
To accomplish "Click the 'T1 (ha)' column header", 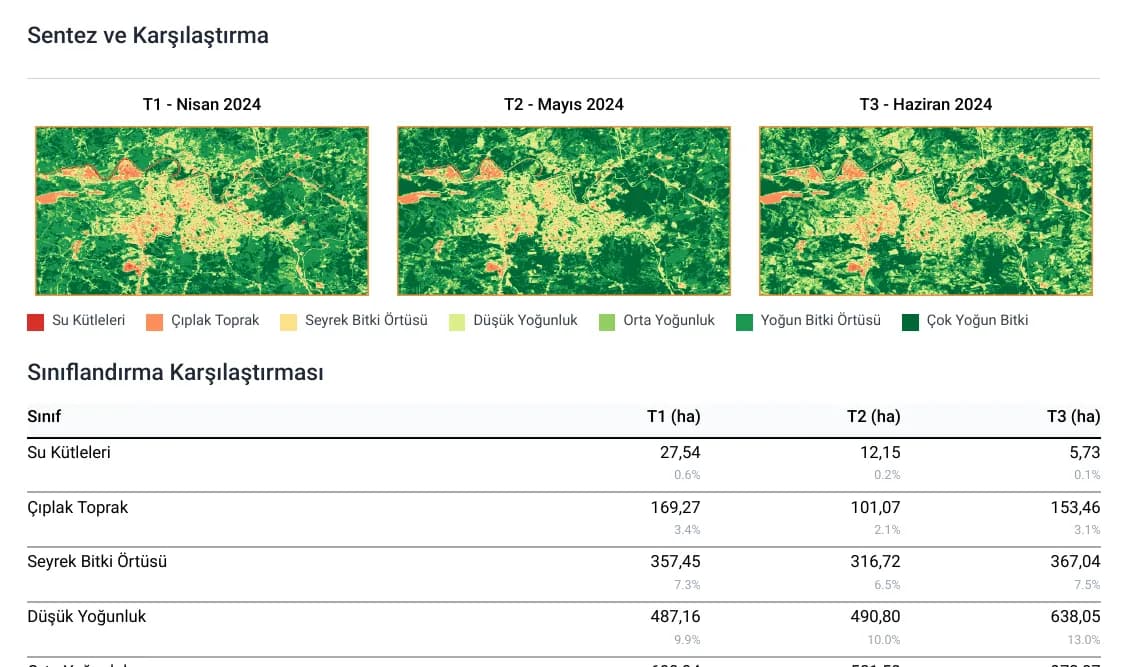I will (674, 416).
